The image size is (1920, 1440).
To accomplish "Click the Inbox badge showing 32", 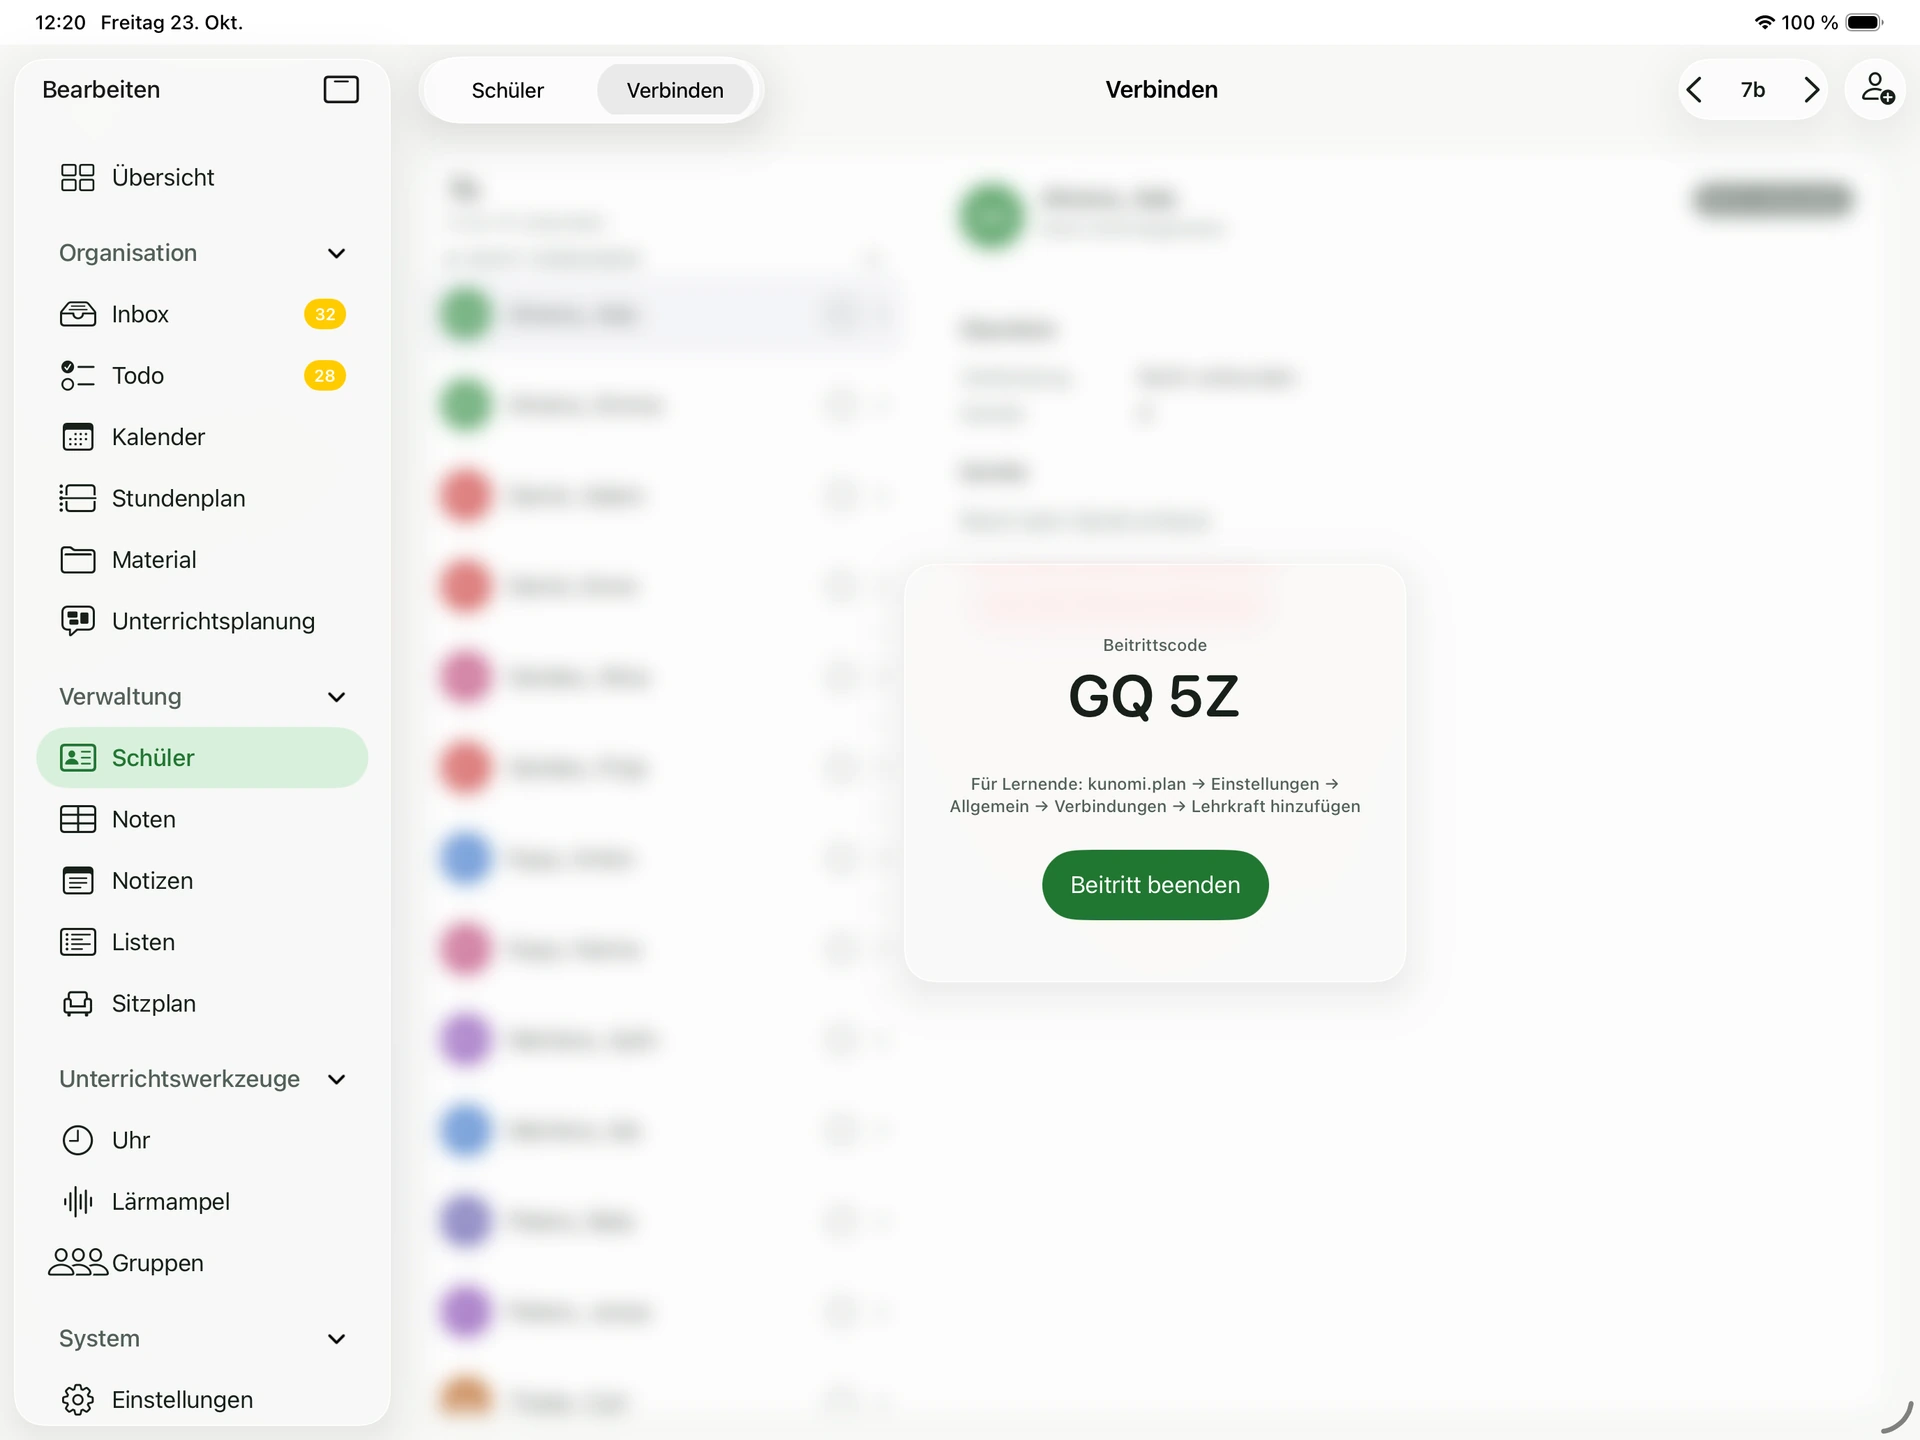I will pyautogui.click(x=325, y=314).
